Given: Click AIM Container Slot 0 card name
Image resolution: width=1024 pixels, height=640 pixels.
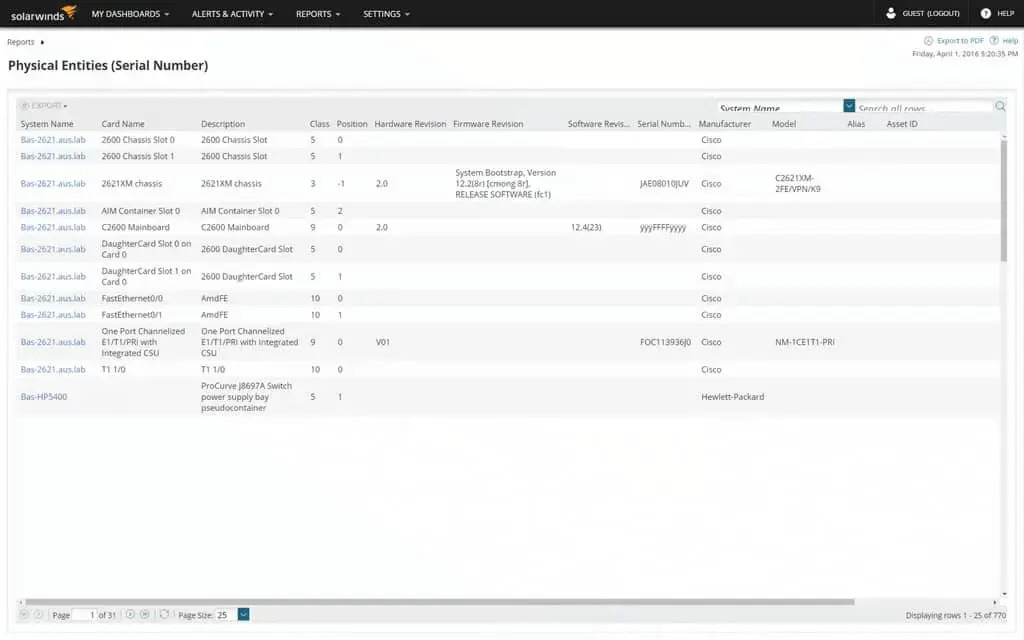Looking at the screenshot, I should coord(140,211).
